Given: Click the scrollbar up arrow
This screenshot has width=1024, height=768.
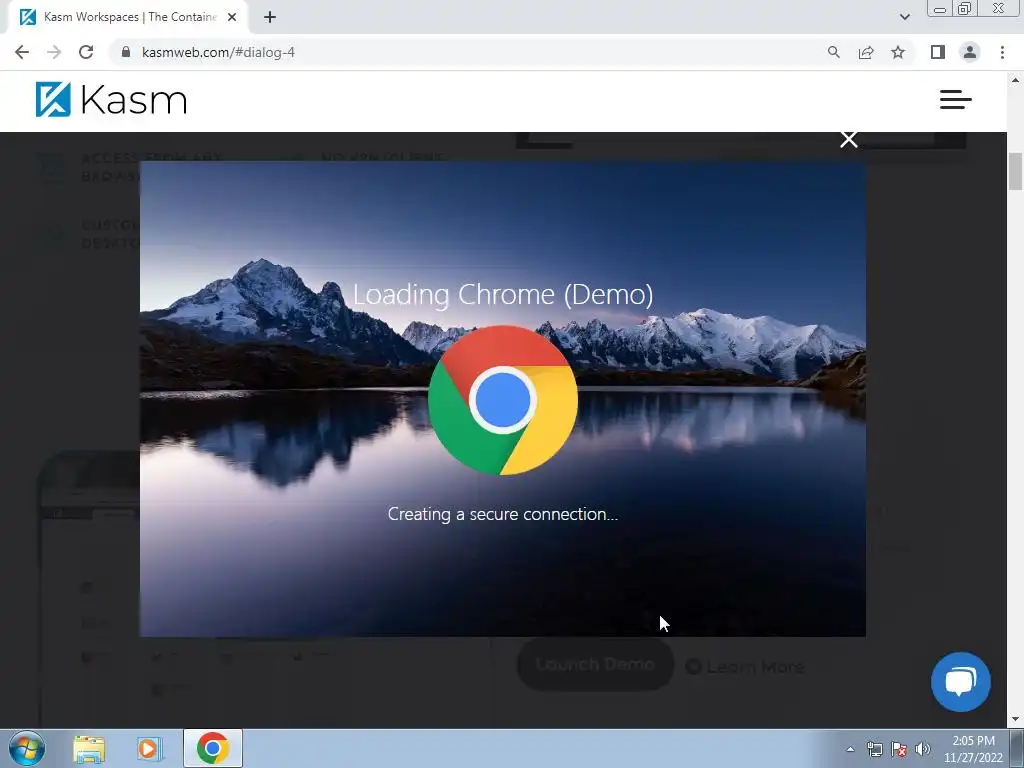Looking at the screenshot, I should [x=1015, y=80].
